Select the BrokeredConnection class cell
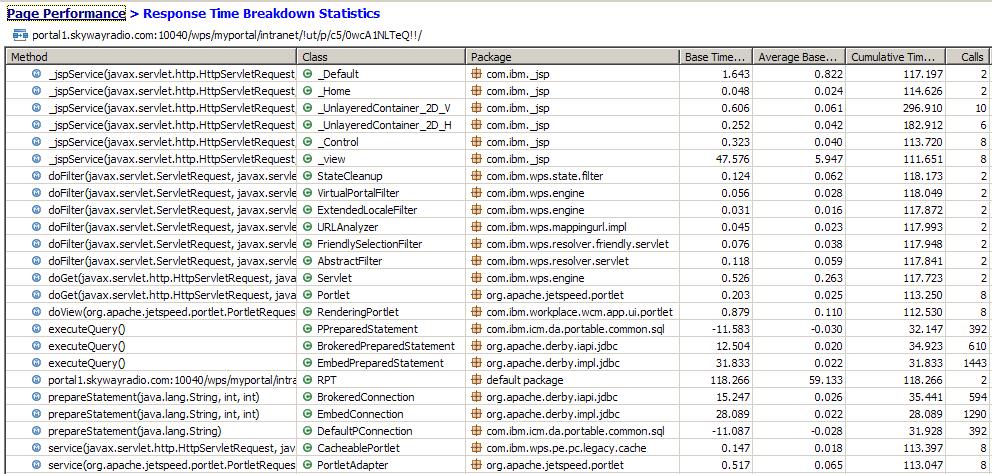Screen dimensions: 992x474 coord(381,397)
